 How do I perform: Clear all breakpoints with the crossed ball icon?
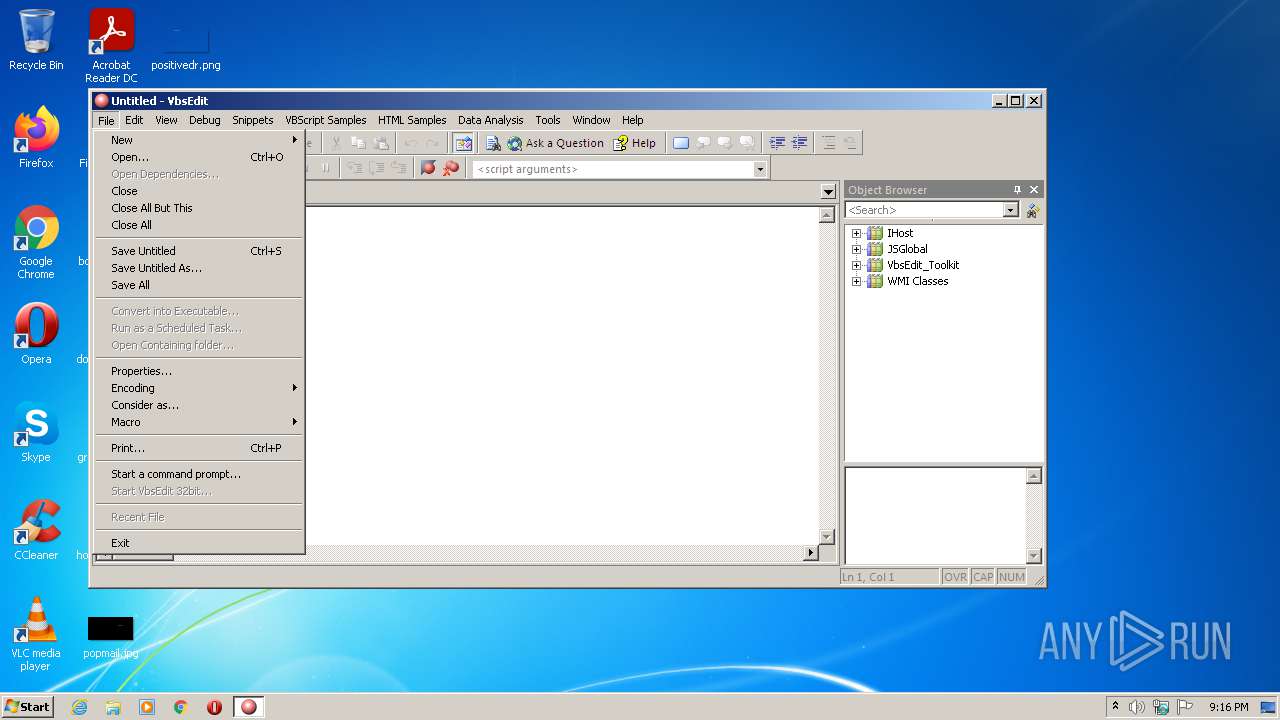[450, 168]
